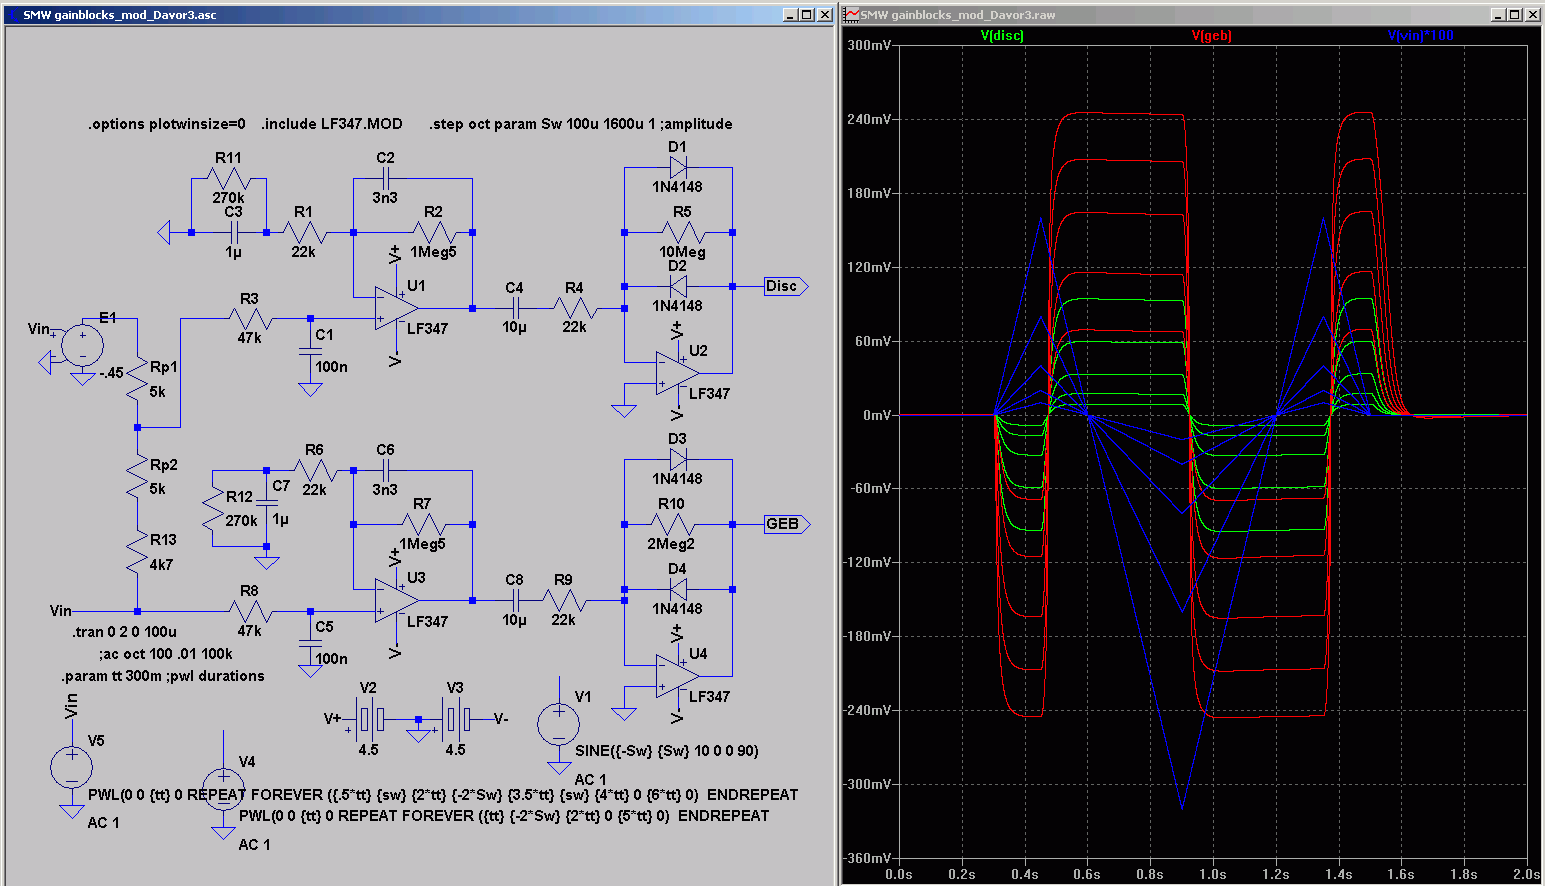Click the V(vin)*100 blue trace label

point(1420,35)
